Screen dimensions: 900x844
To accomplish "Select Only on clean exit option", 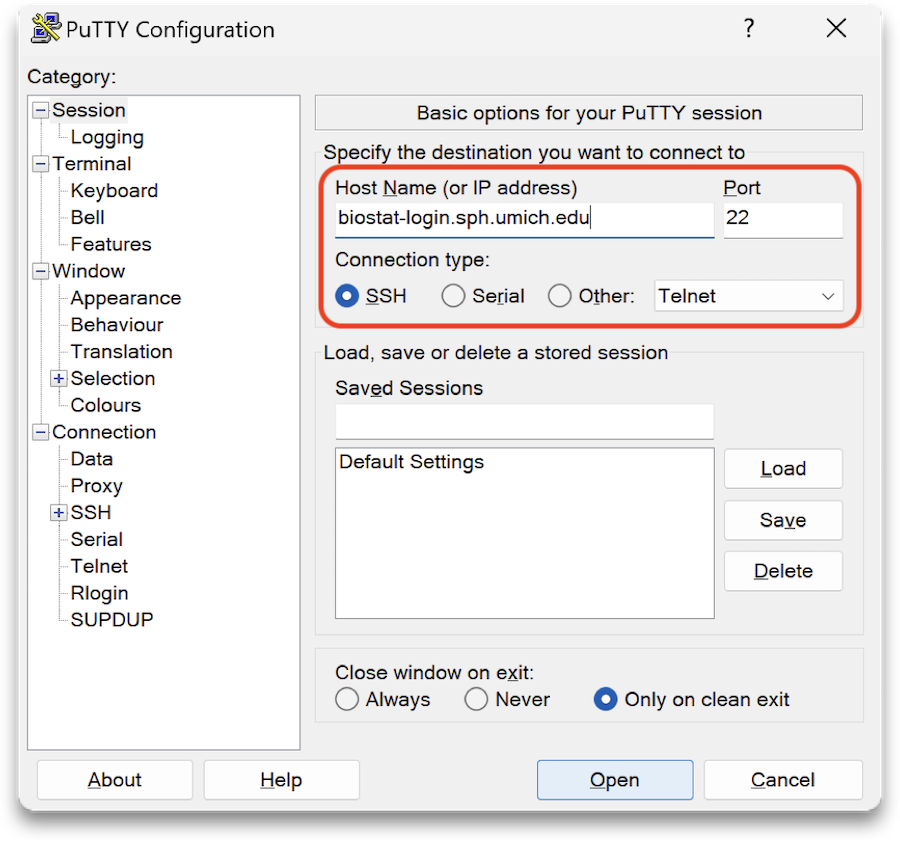I will pos(605,700).
